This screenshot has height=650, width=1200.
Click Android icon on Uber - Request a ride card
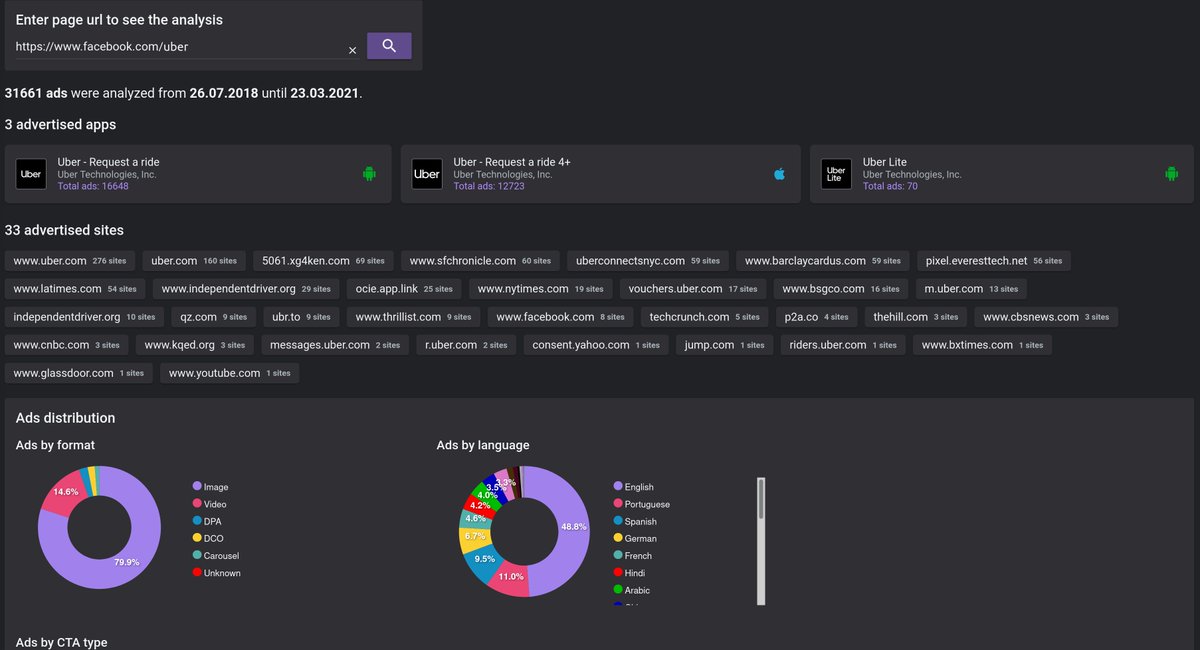(369, 174)
